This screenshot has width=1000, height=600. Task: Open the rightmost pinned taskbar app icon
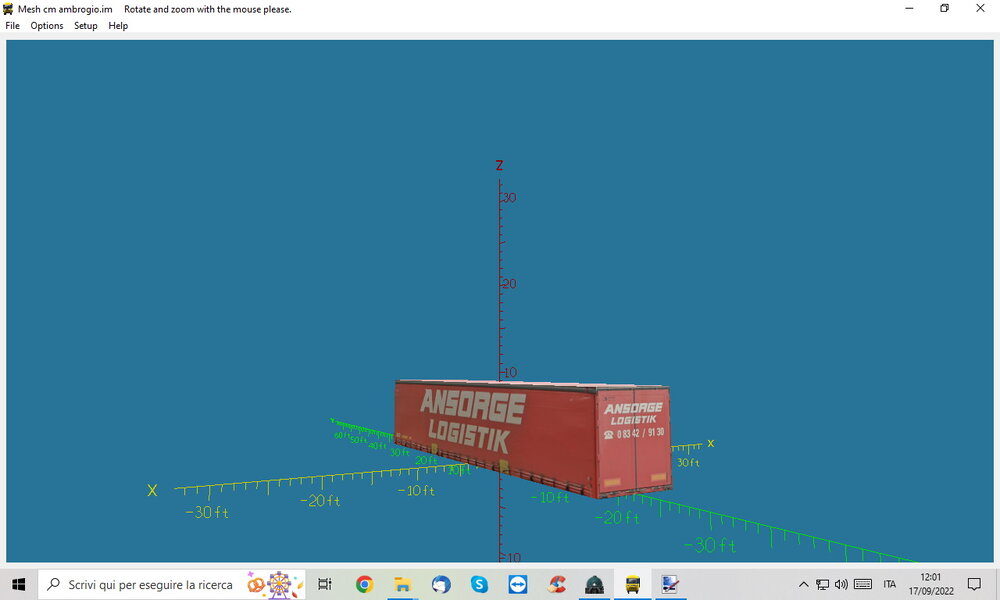click(670, 584)
